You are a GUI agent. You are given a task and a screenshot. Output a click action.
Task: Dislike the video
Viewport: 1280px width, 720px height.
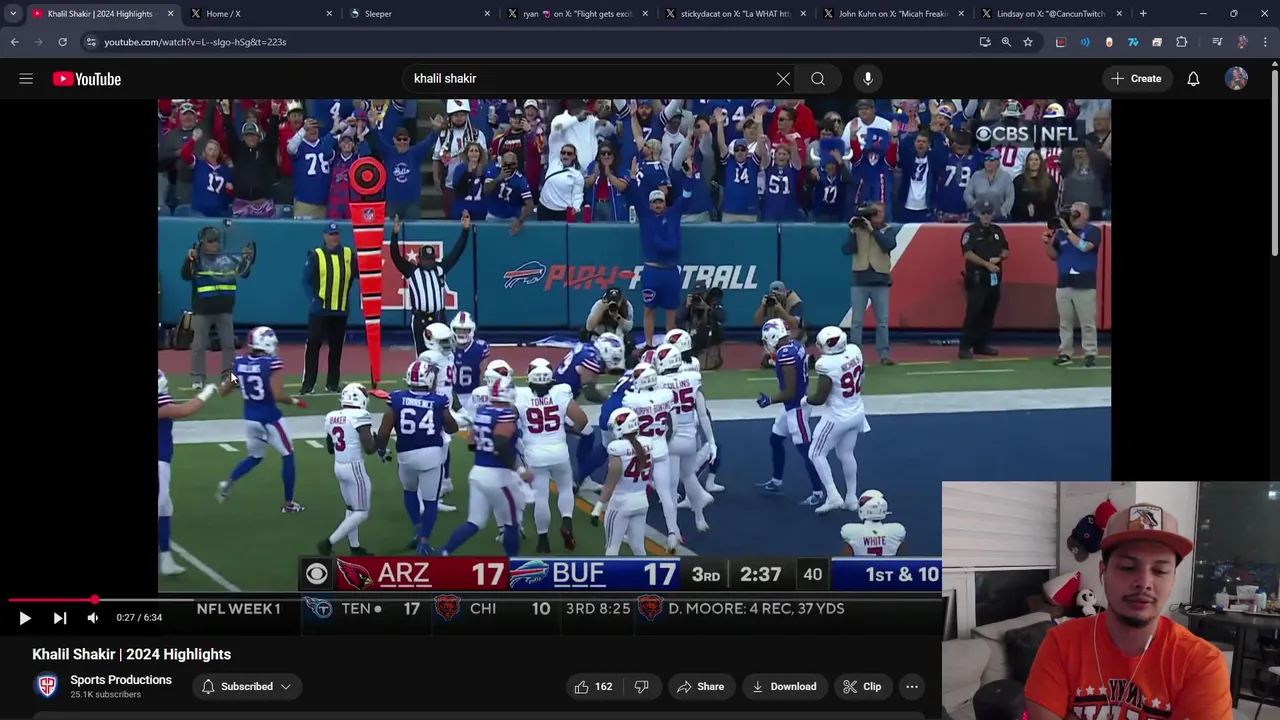pos(642,686)
